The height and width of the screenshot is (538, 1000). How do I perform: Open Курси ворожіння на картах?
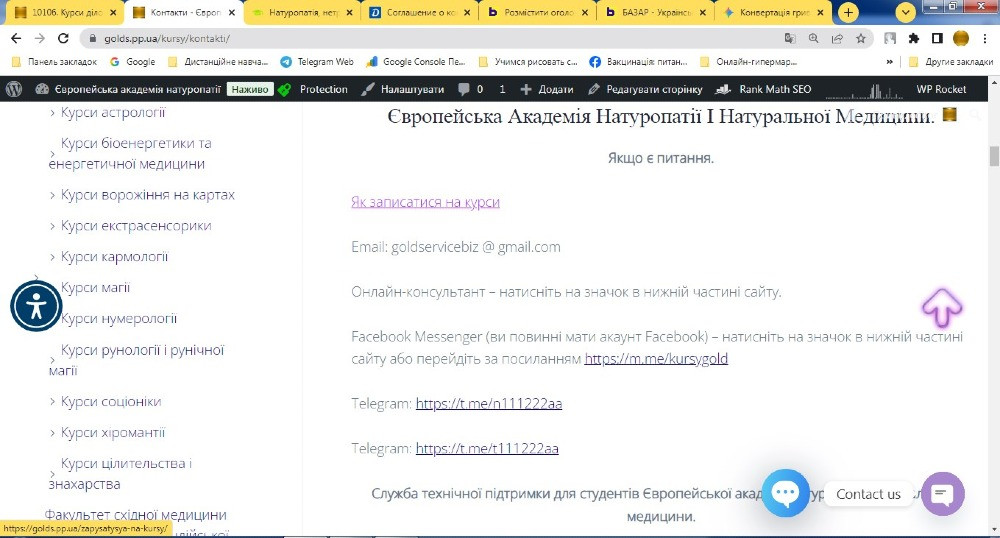[147, 195]
